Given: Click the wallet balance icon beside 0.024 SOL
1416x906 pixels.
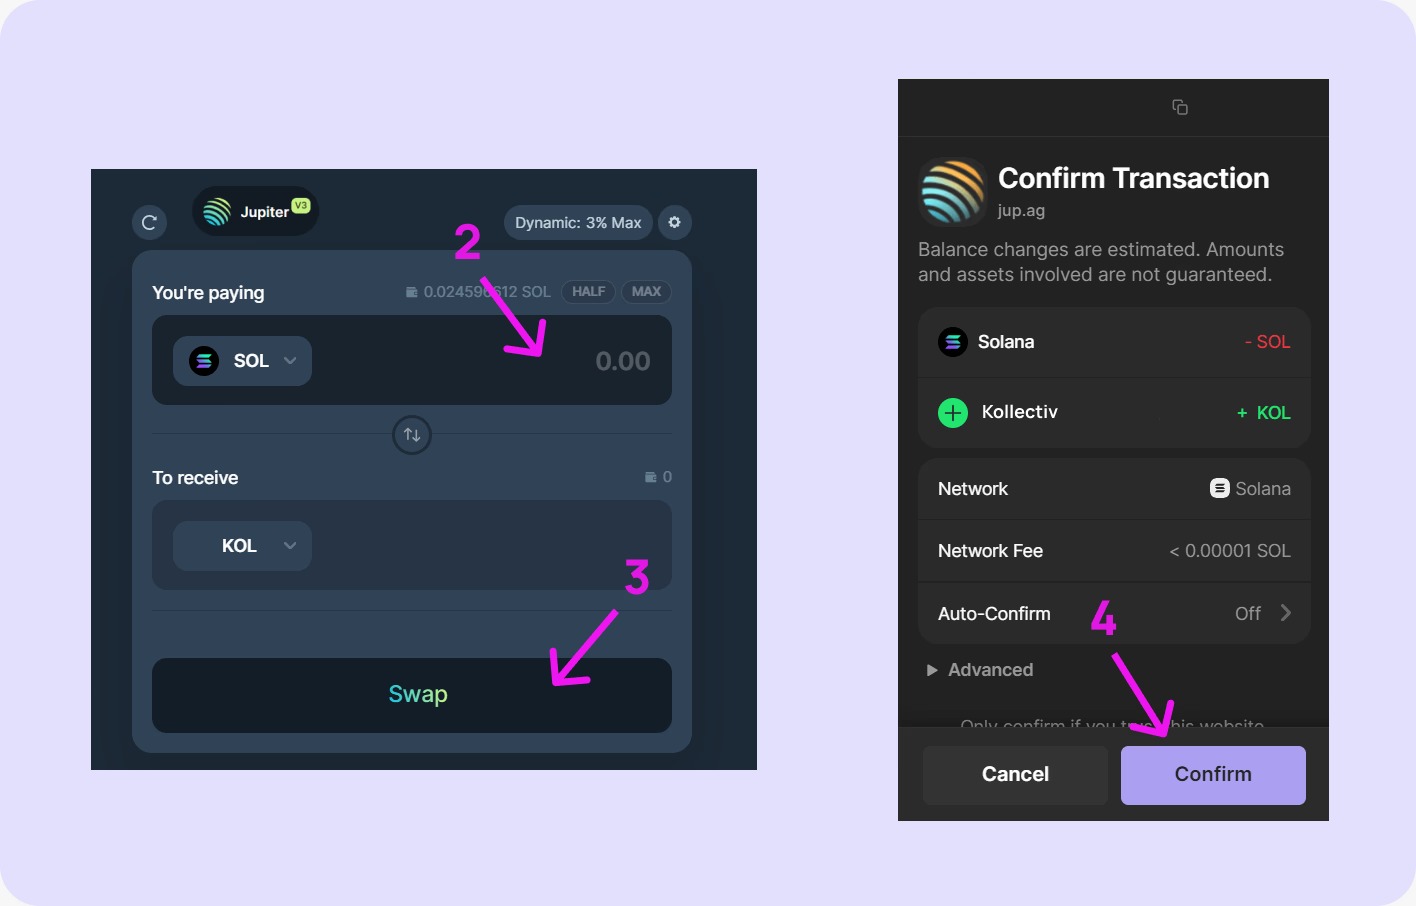Looking at the screenshot, I should tap(411, 292).
